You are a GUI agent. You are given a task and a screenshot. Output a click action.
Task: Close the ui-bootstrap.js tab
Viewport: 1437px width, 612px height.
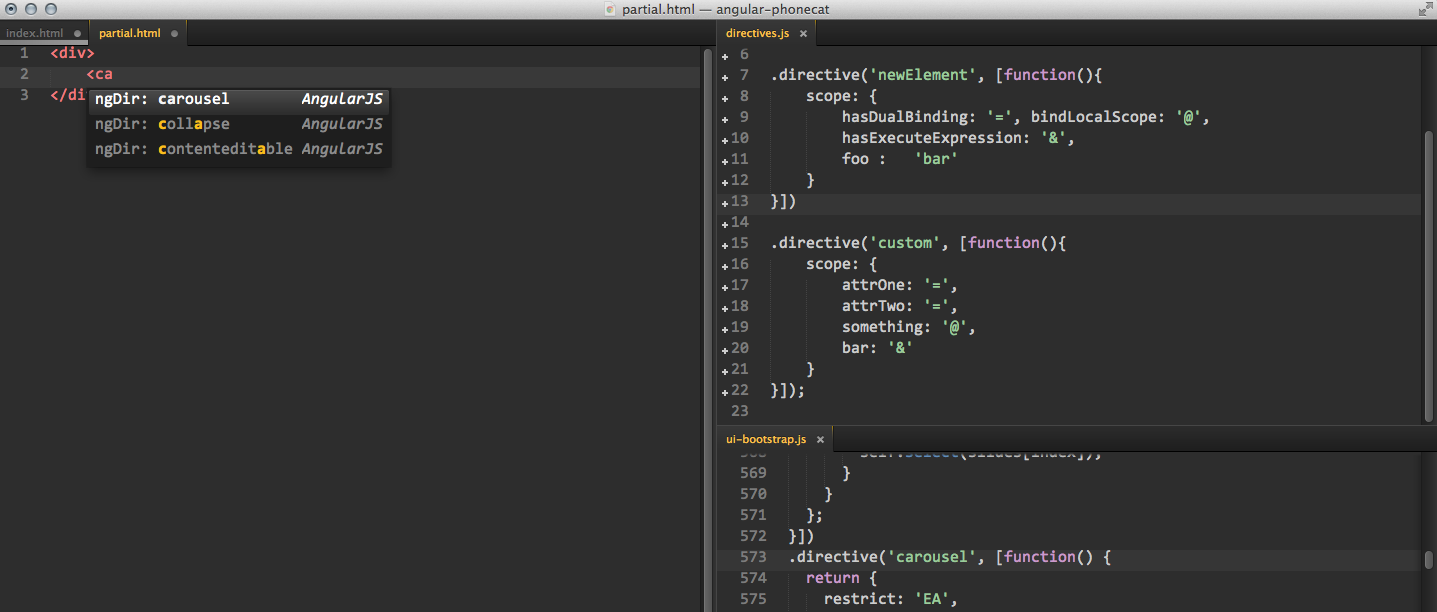(820, 439)
